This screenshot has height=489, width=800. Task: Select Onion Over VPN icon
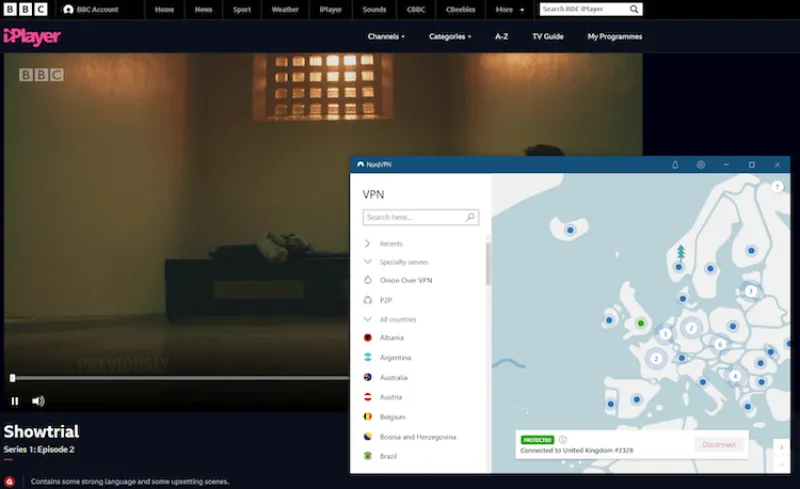[x=367, y=280]
